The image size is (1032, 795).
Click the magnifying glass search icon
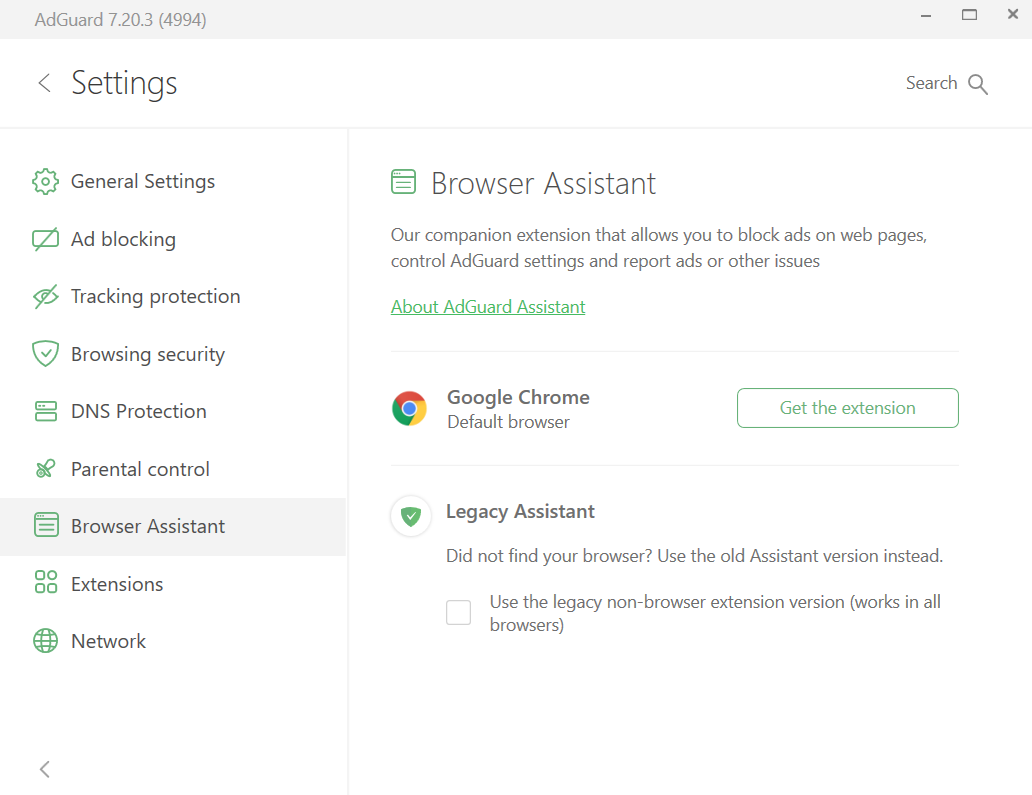[x=978, y=84]
